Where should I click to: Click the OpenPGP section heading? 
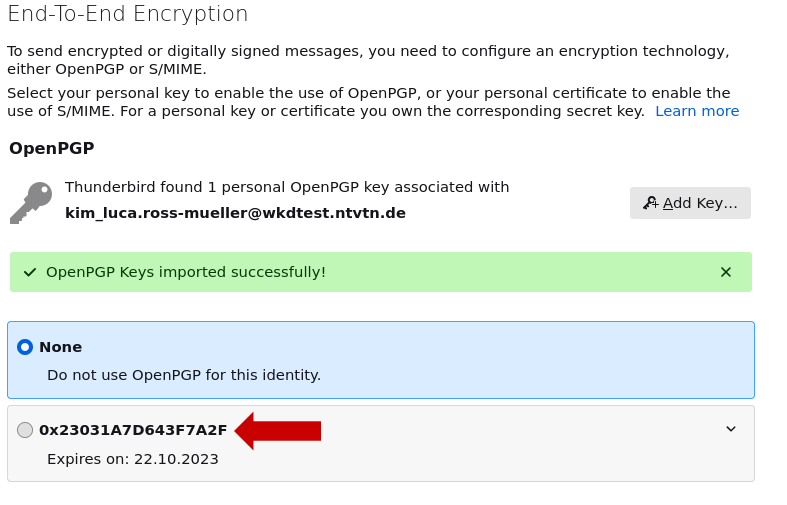point(52,148)
